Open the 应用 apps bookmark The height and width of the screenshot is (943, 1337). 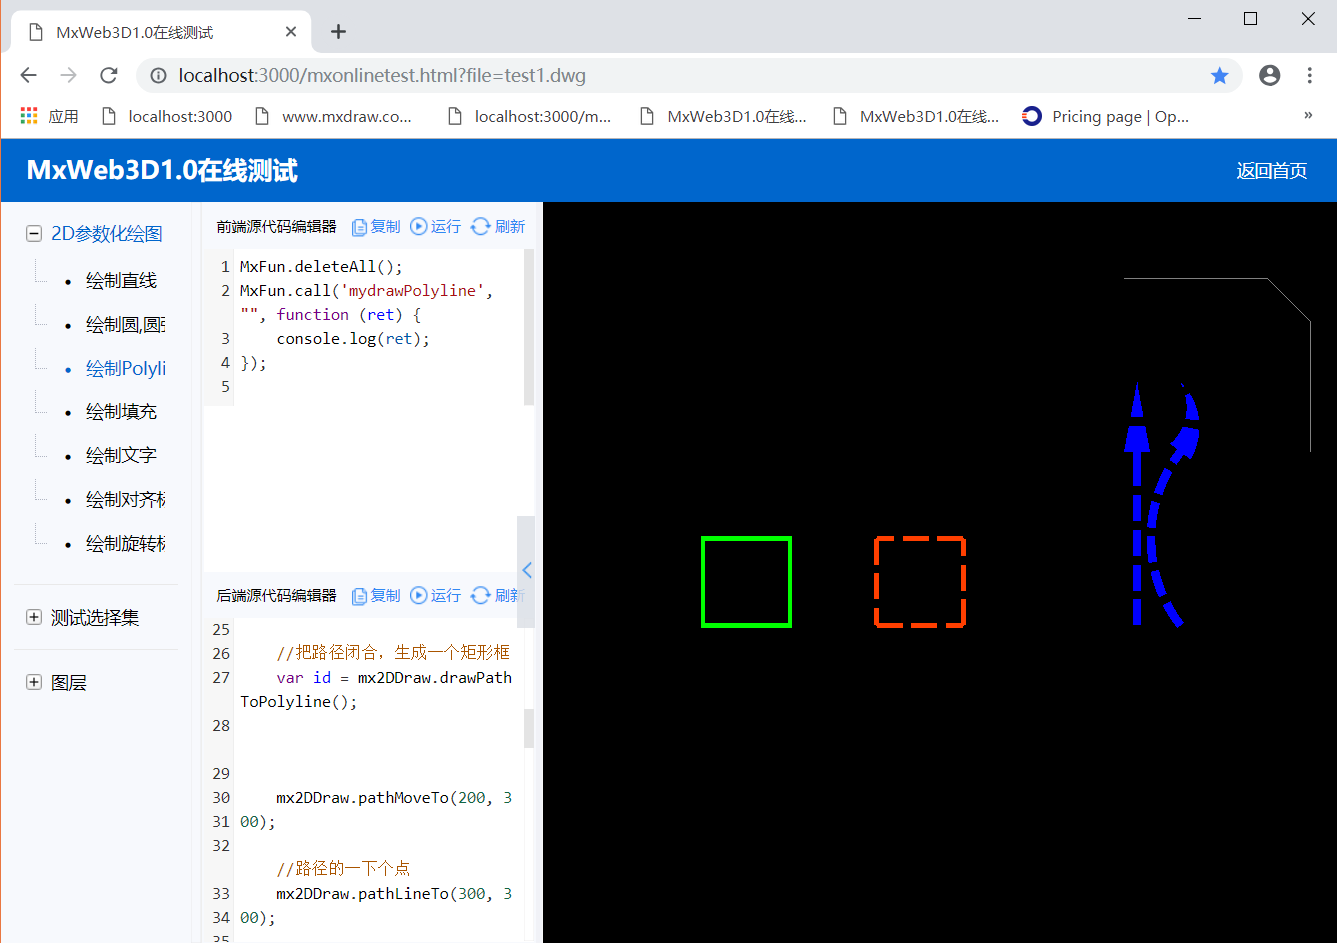tap(49, 117)
